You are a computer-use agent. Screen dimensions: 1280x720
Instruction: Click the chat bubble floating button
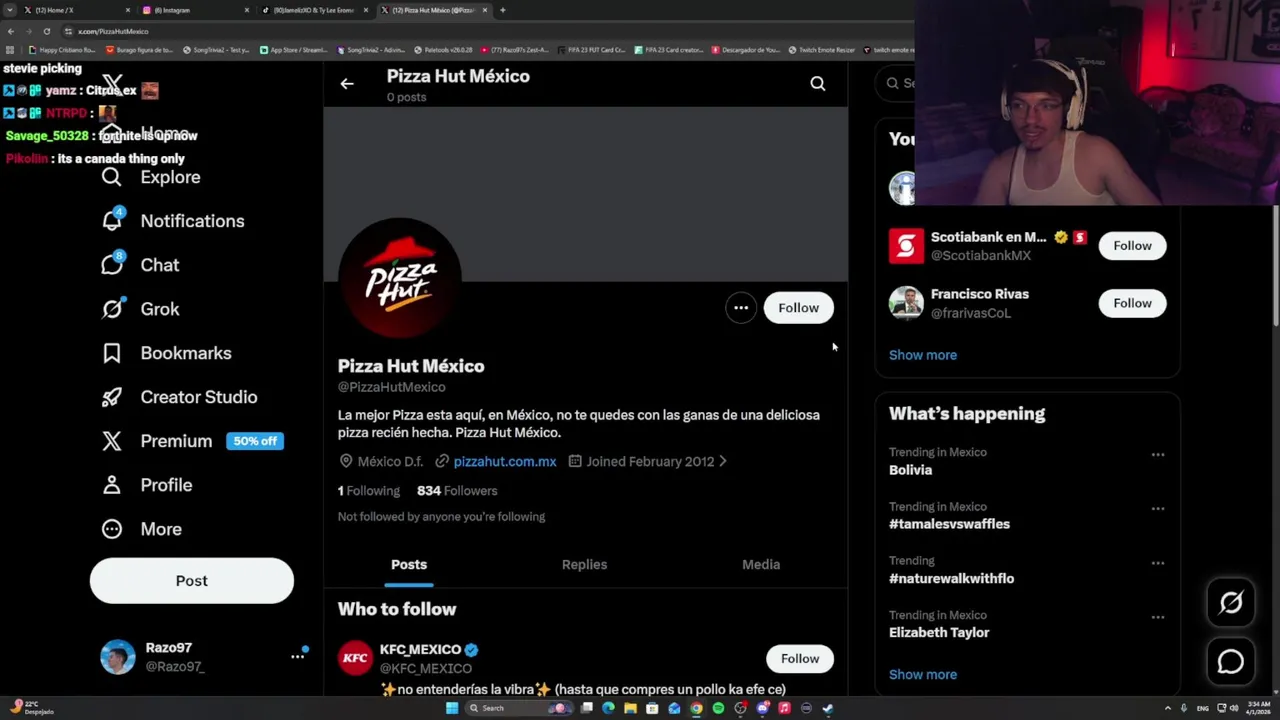pos(1231,661)
